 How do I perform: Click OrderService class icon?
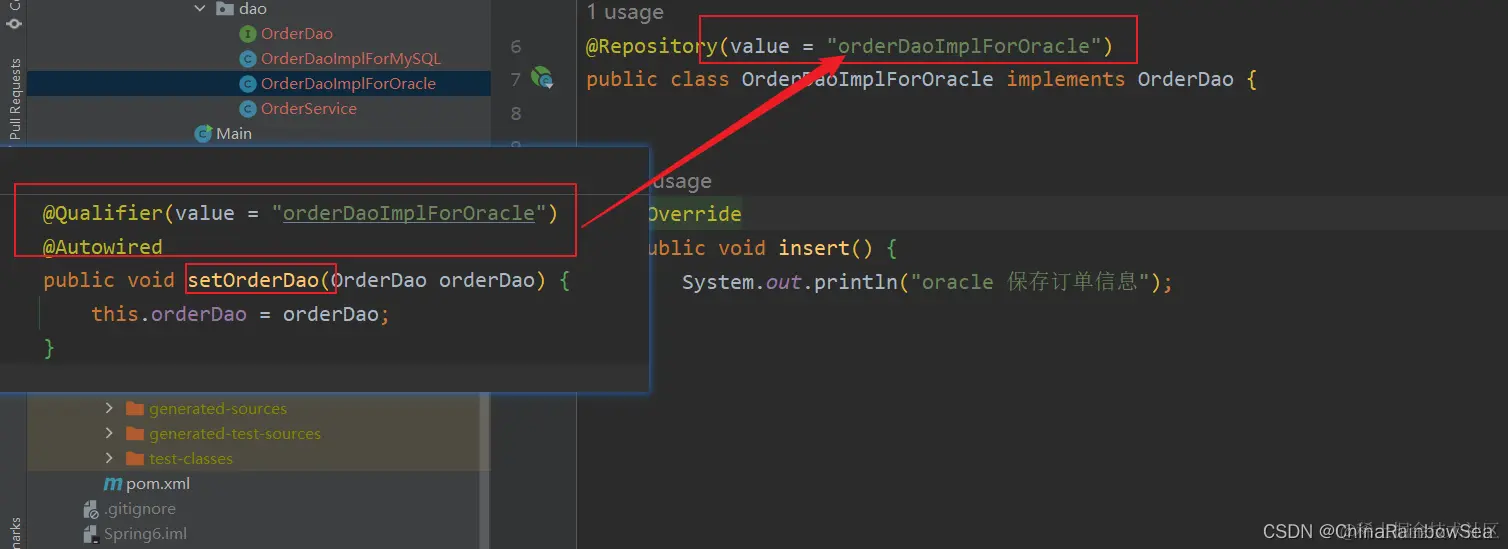[248, 109]
